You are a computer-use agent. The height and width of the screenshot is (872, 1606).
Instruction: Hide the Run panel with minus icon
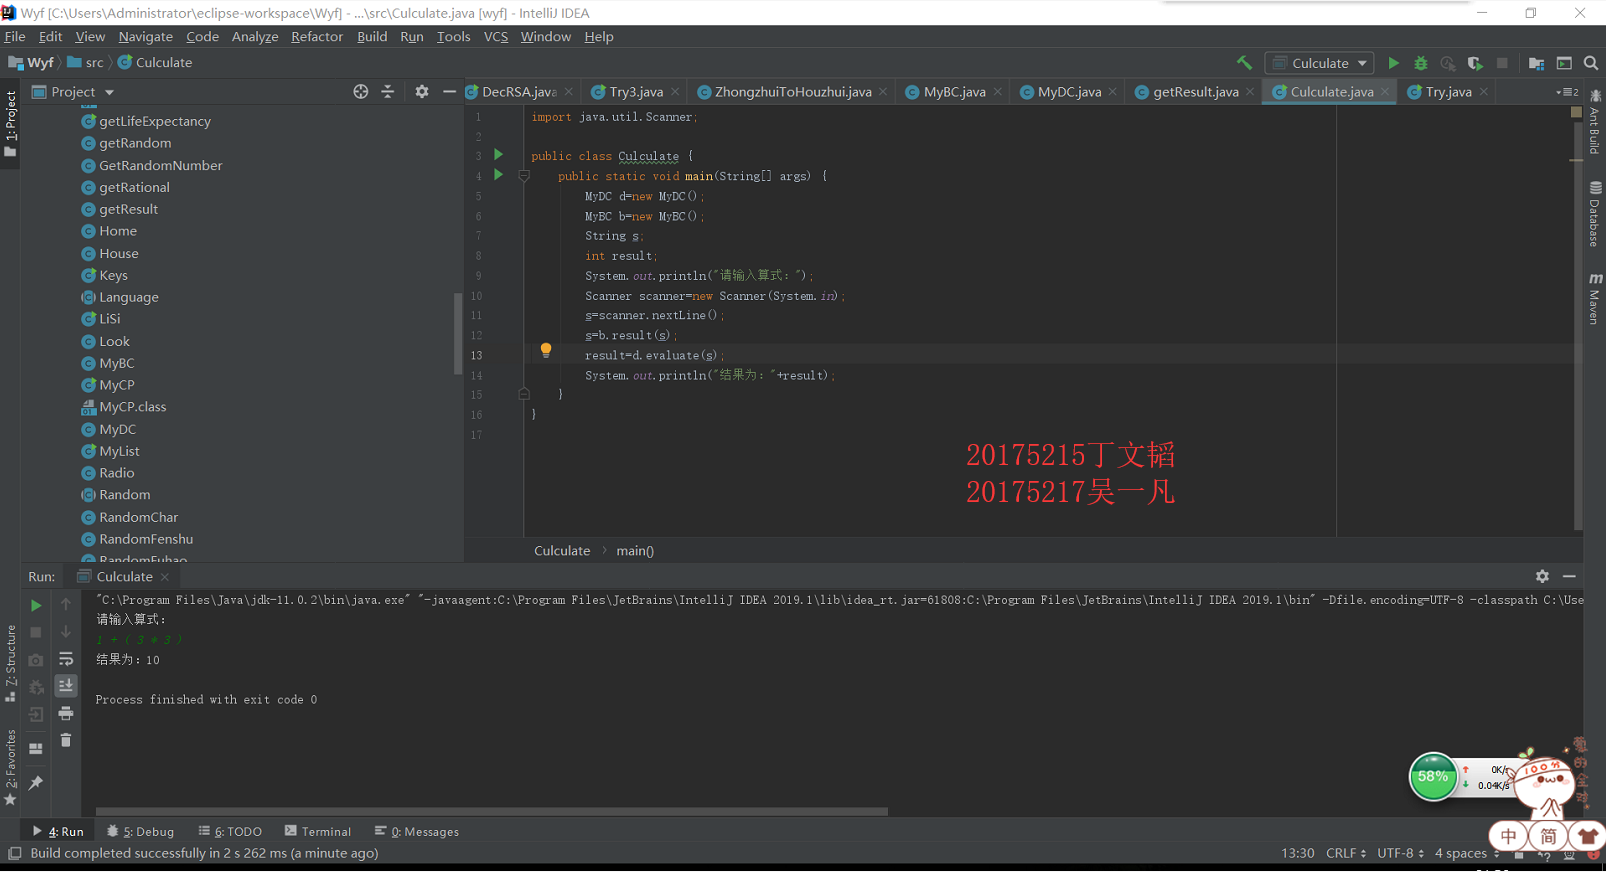tap(1569, 576)
